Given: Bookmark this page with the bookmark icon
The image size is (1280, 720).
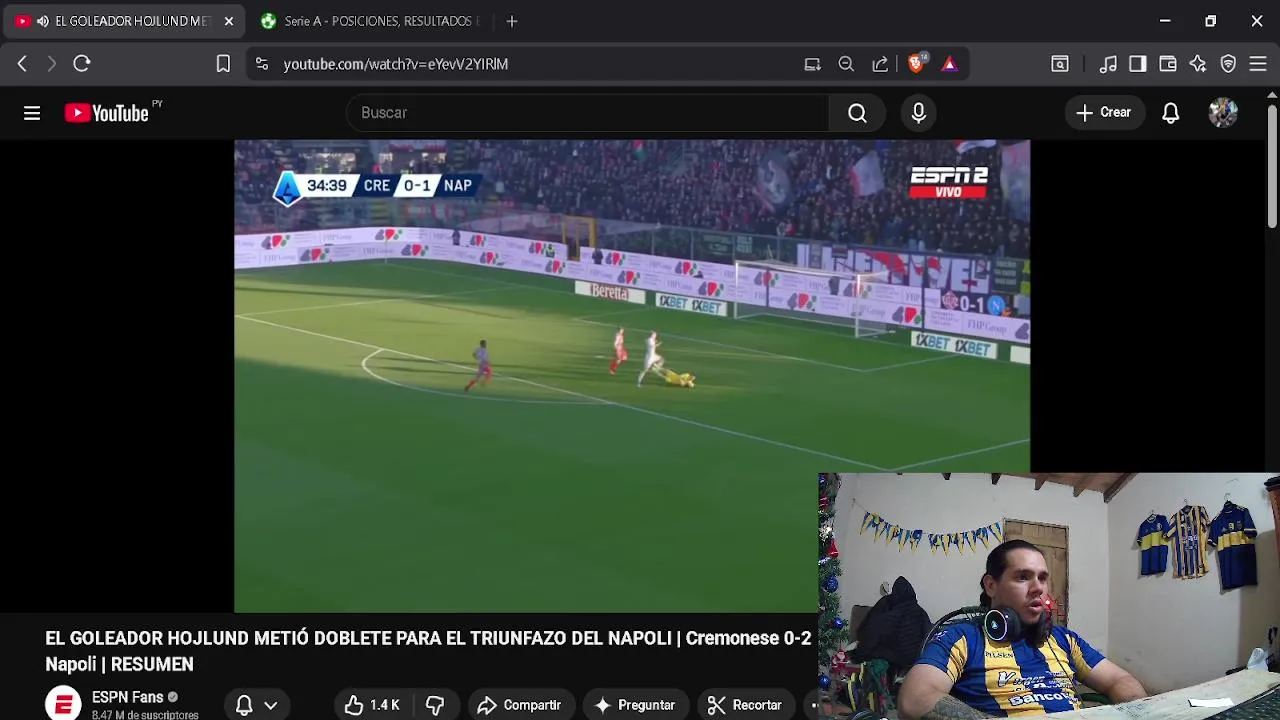Looking at the screenshot, I should coord(223,64).
